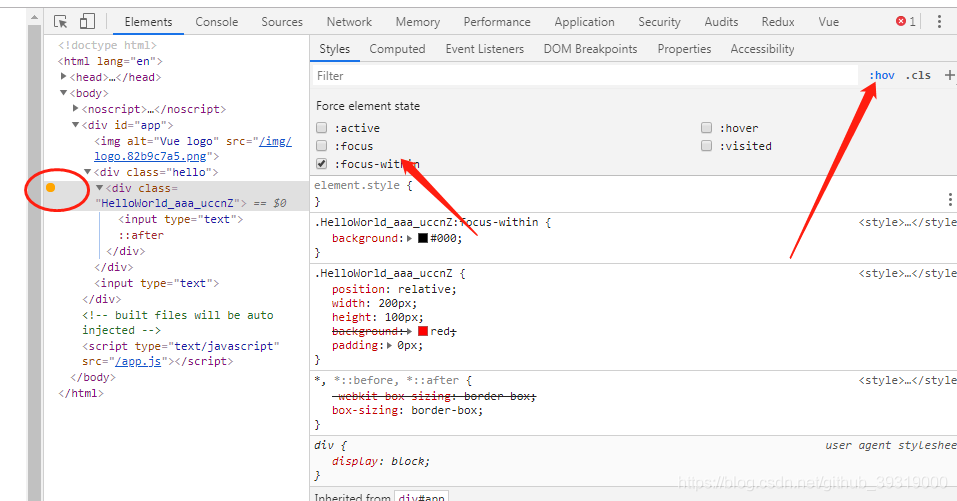Click the red background color swatch
Viewport: 957px width, 501px height.
coord(423,331)
